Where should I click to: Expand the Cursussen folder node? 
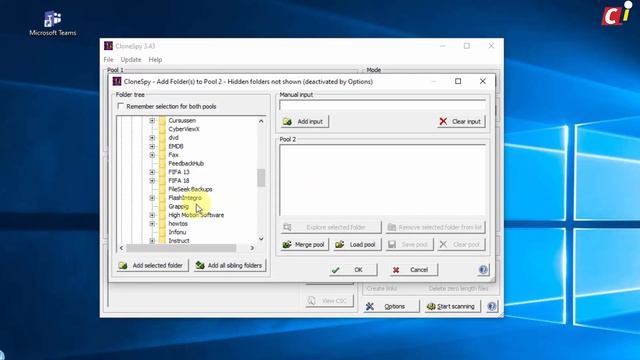pyautogui.click(x=152, y=120)
